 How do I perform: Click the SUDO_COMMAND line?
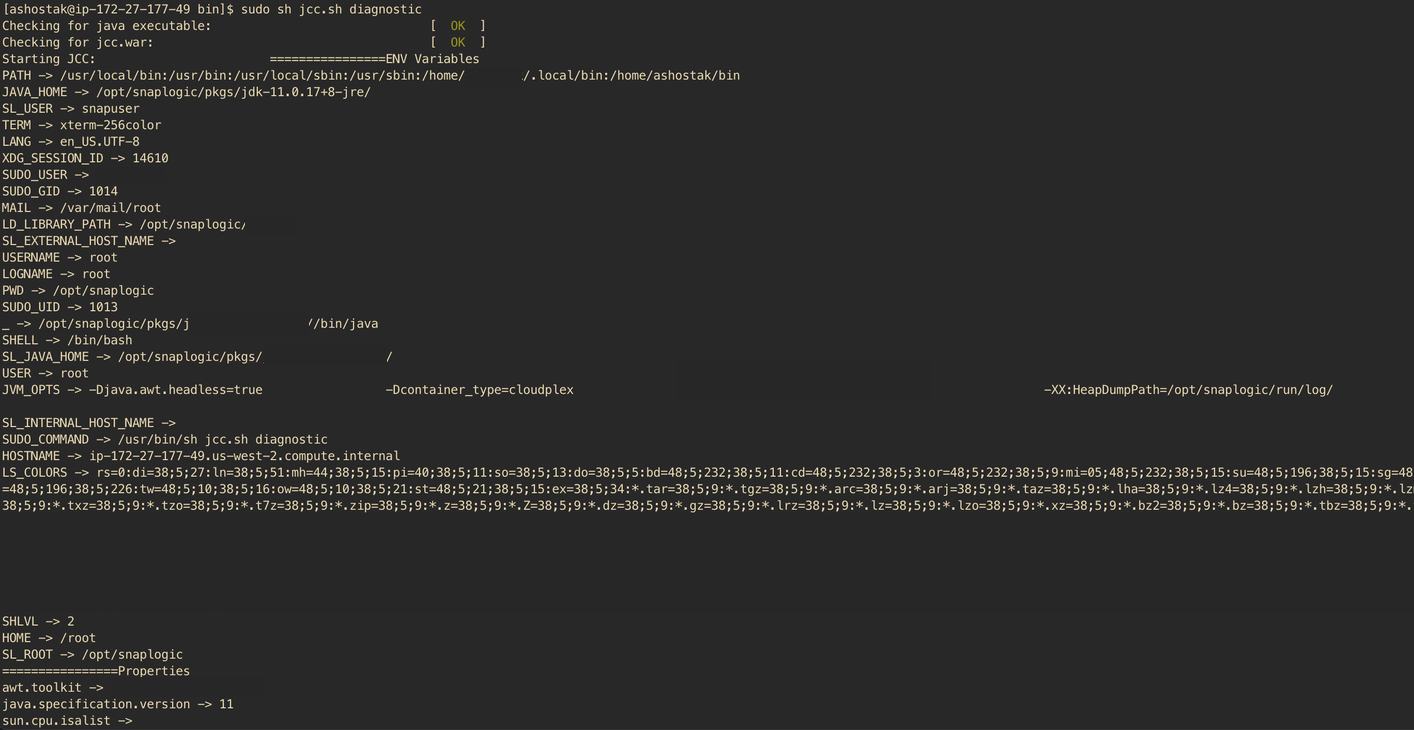pyautogui.click(x=164, y=439)
